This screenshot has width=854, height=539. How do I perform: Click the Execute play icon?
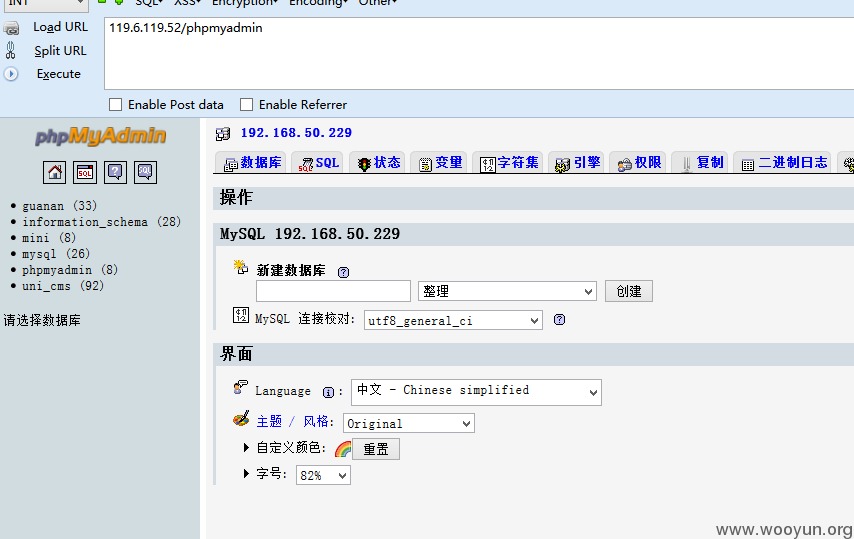[11, 74]
